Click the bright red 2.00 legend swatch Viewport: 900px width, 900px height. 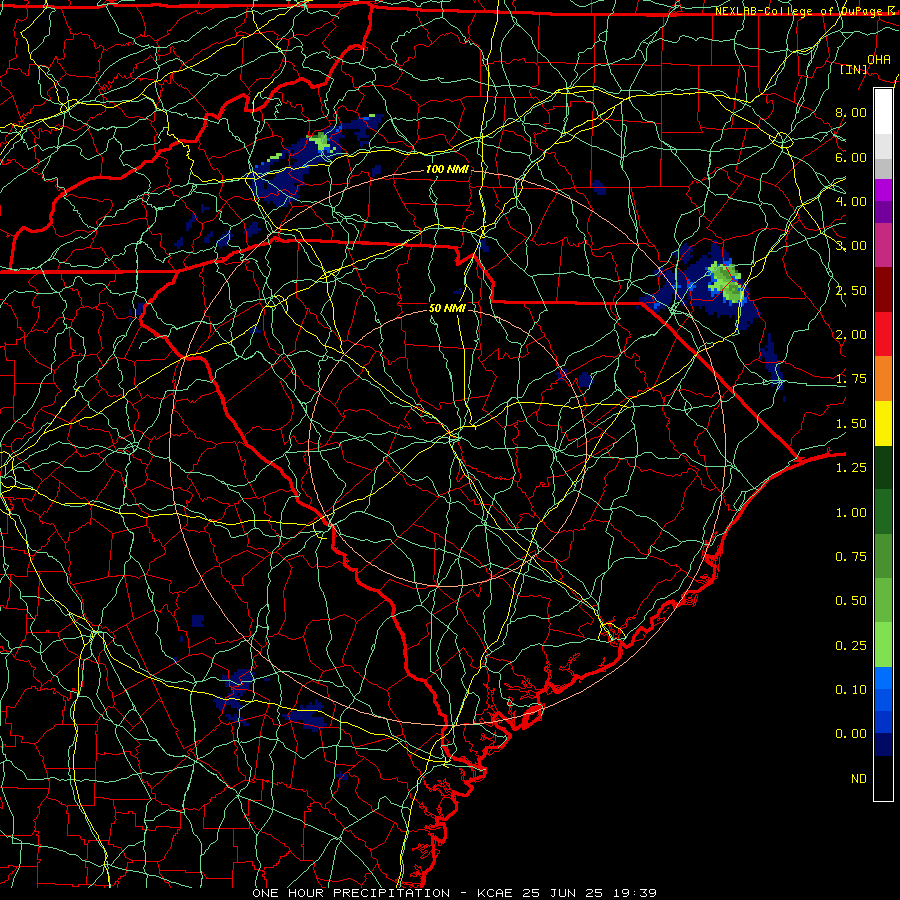[x=883, y=334]
